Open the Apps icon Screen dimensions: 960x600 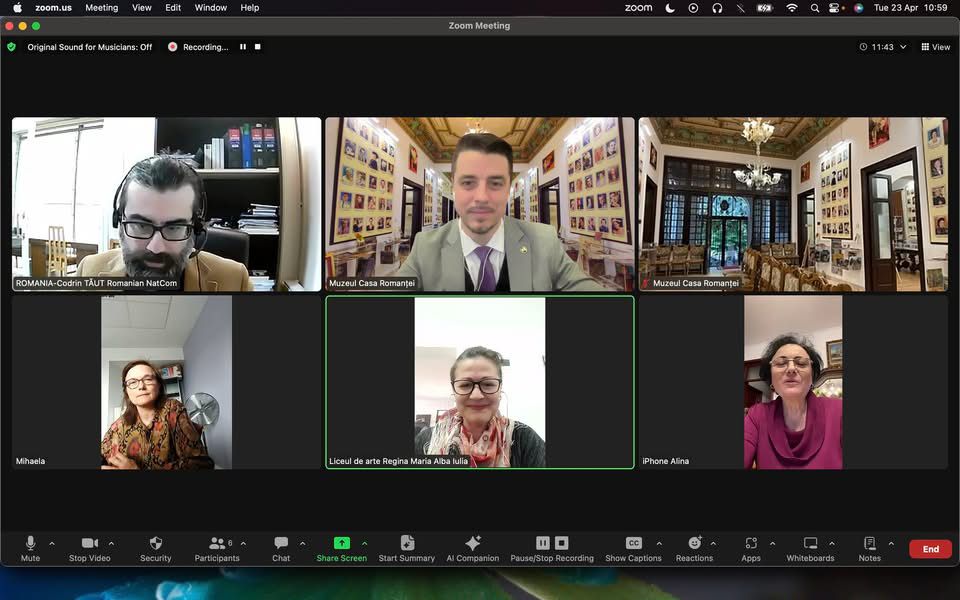click(751, 543)
